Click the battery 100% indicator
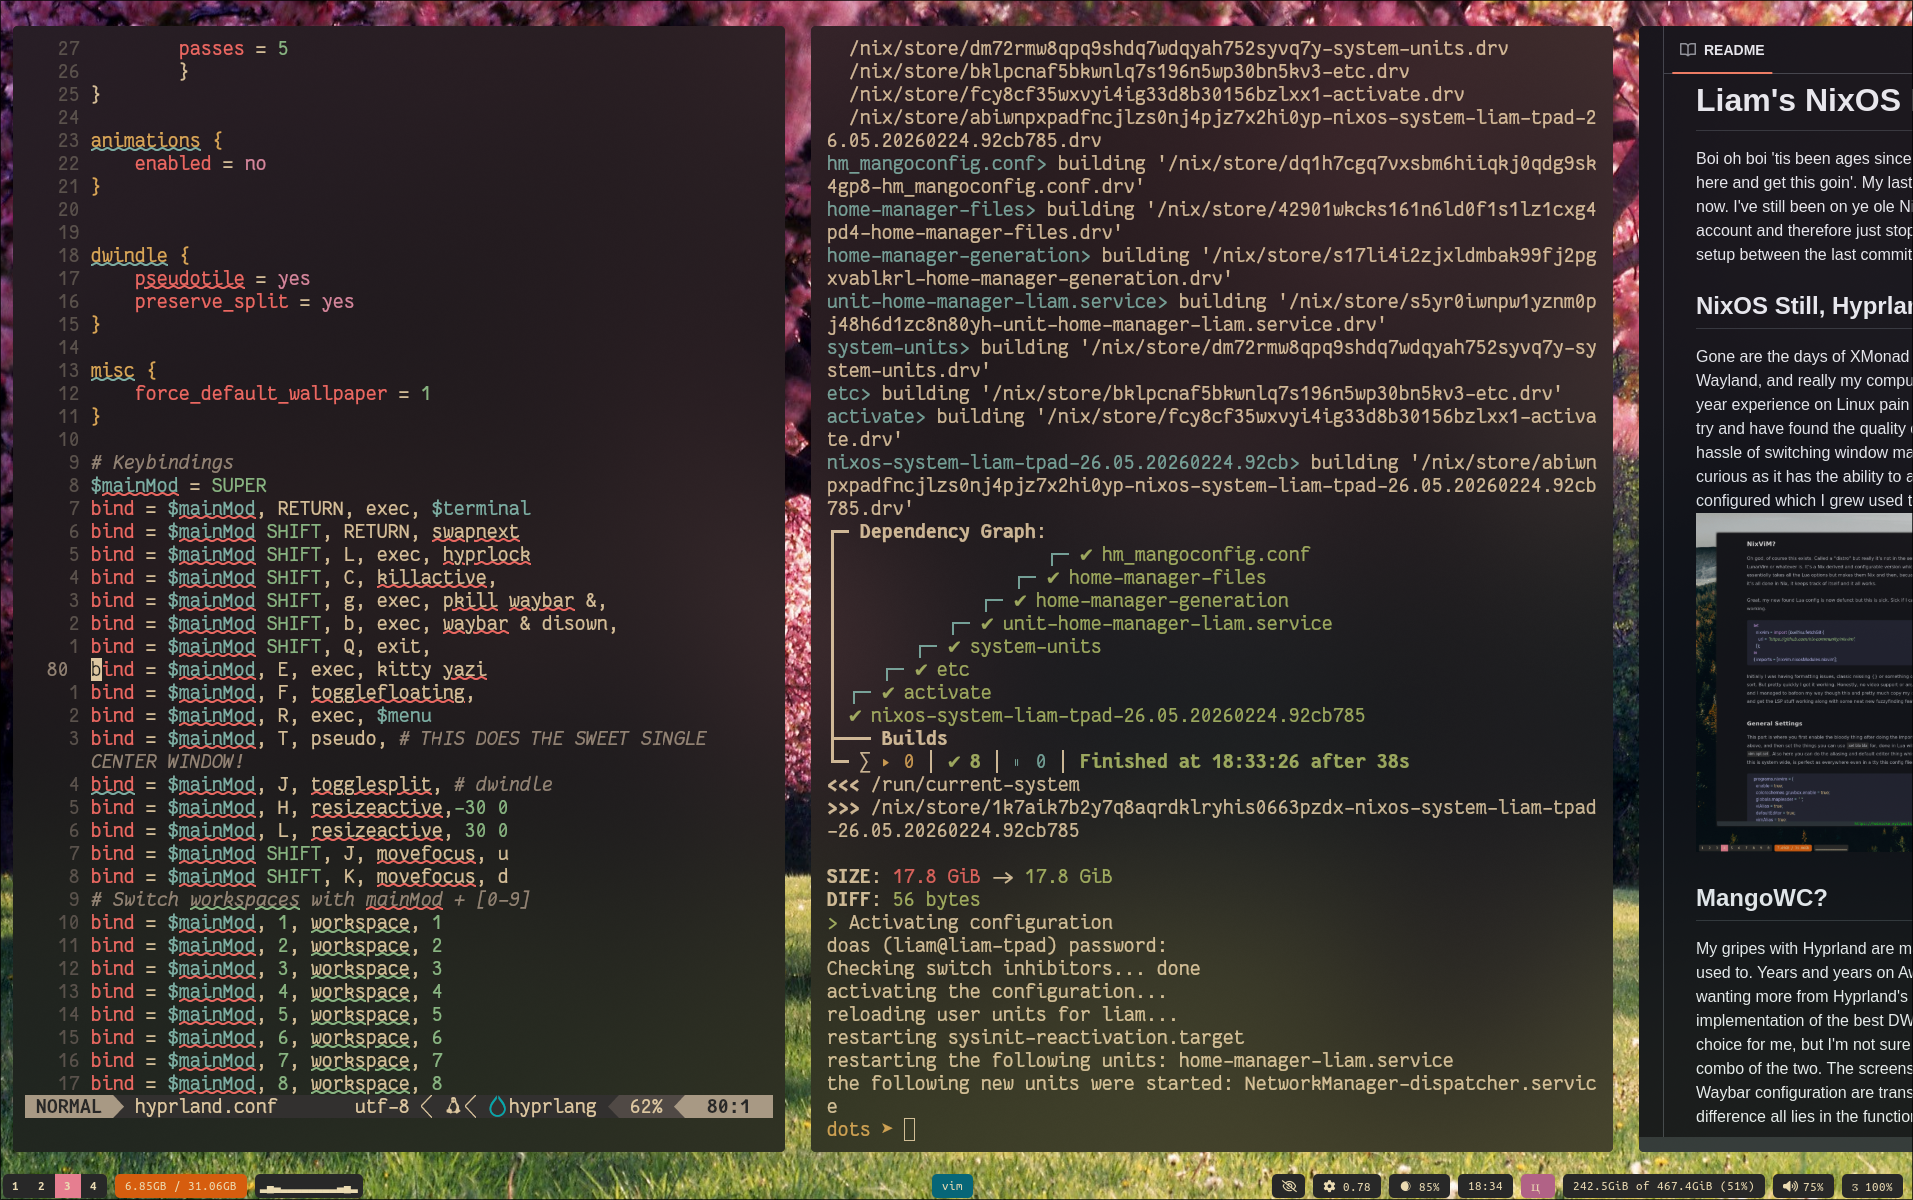This screenshot has height=1200, width=1913. pos(1871,1186)
